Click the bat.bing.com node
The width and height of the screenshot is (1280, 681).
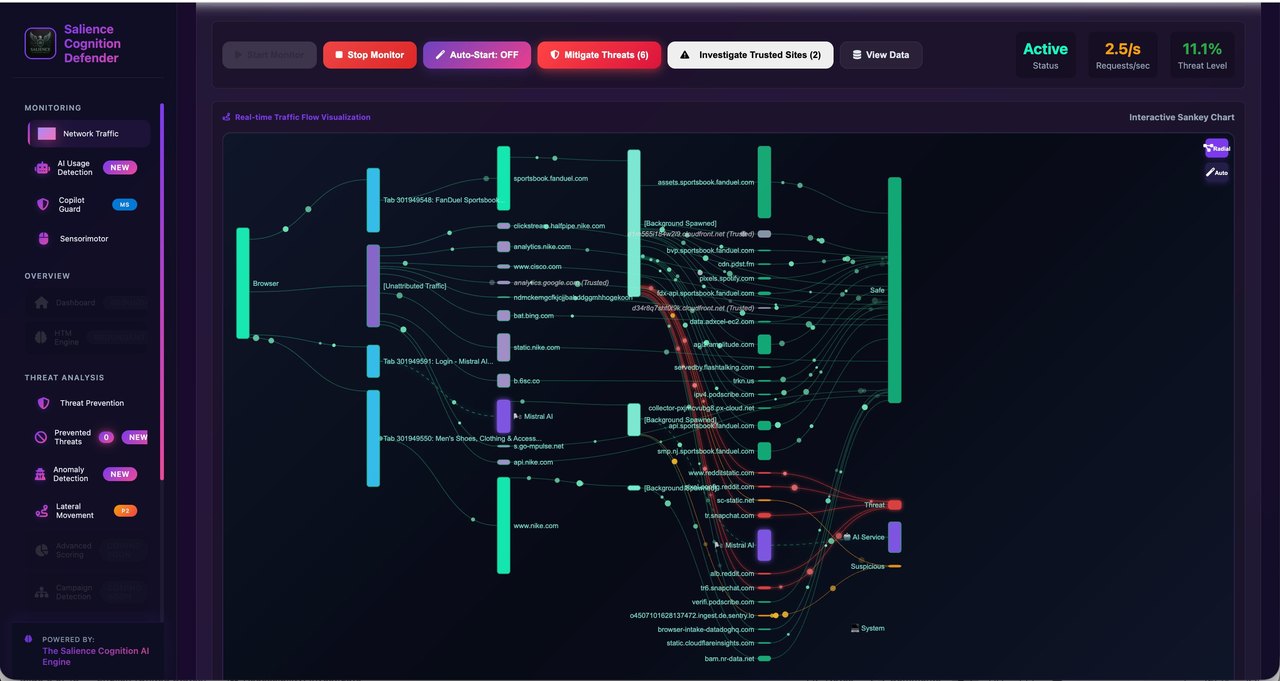point(504,315)
